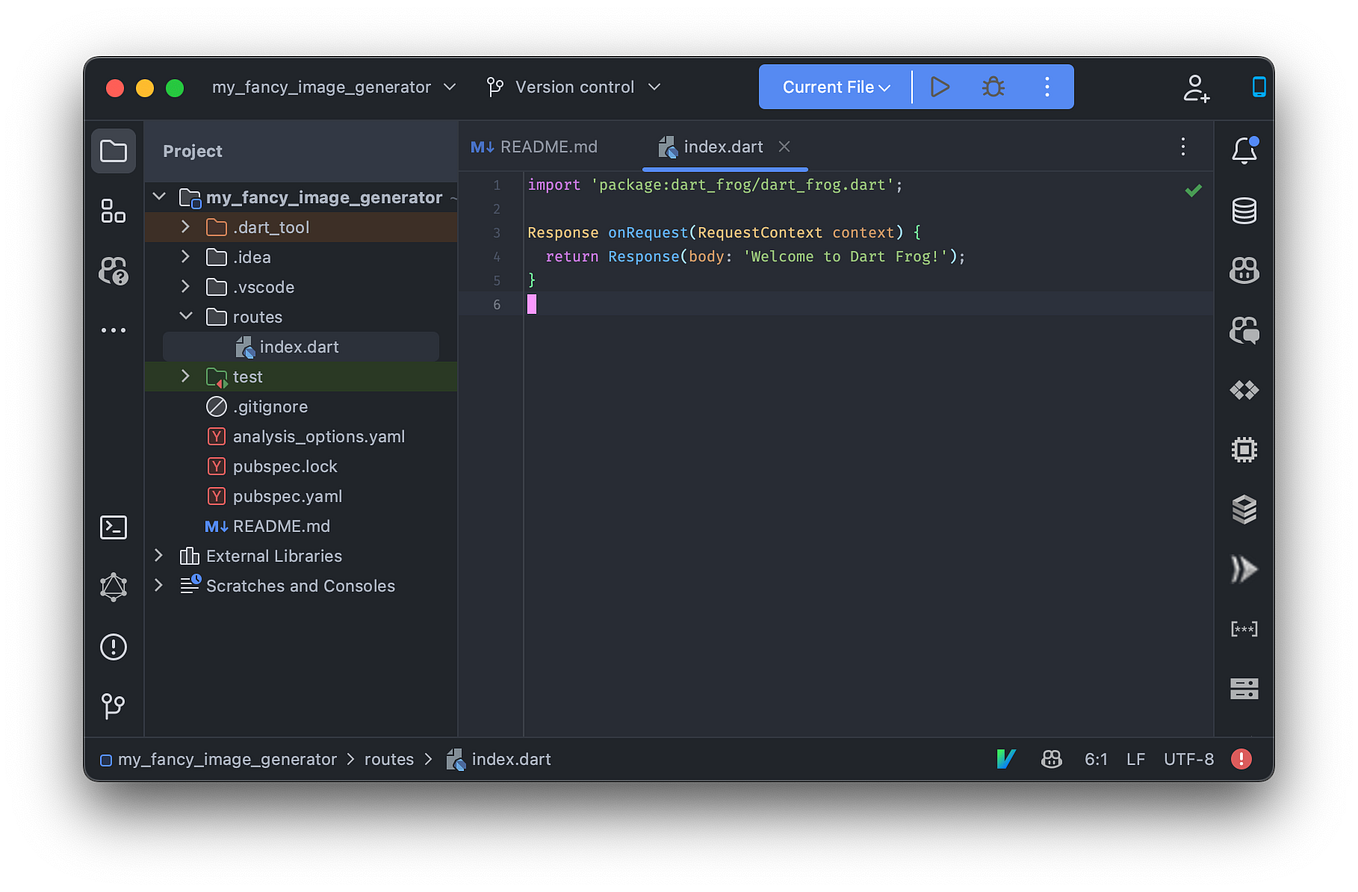The width and height of the screenshot is (1358, 892).
Task: Open the Structure tool window
Action: (x=113, y=211)
